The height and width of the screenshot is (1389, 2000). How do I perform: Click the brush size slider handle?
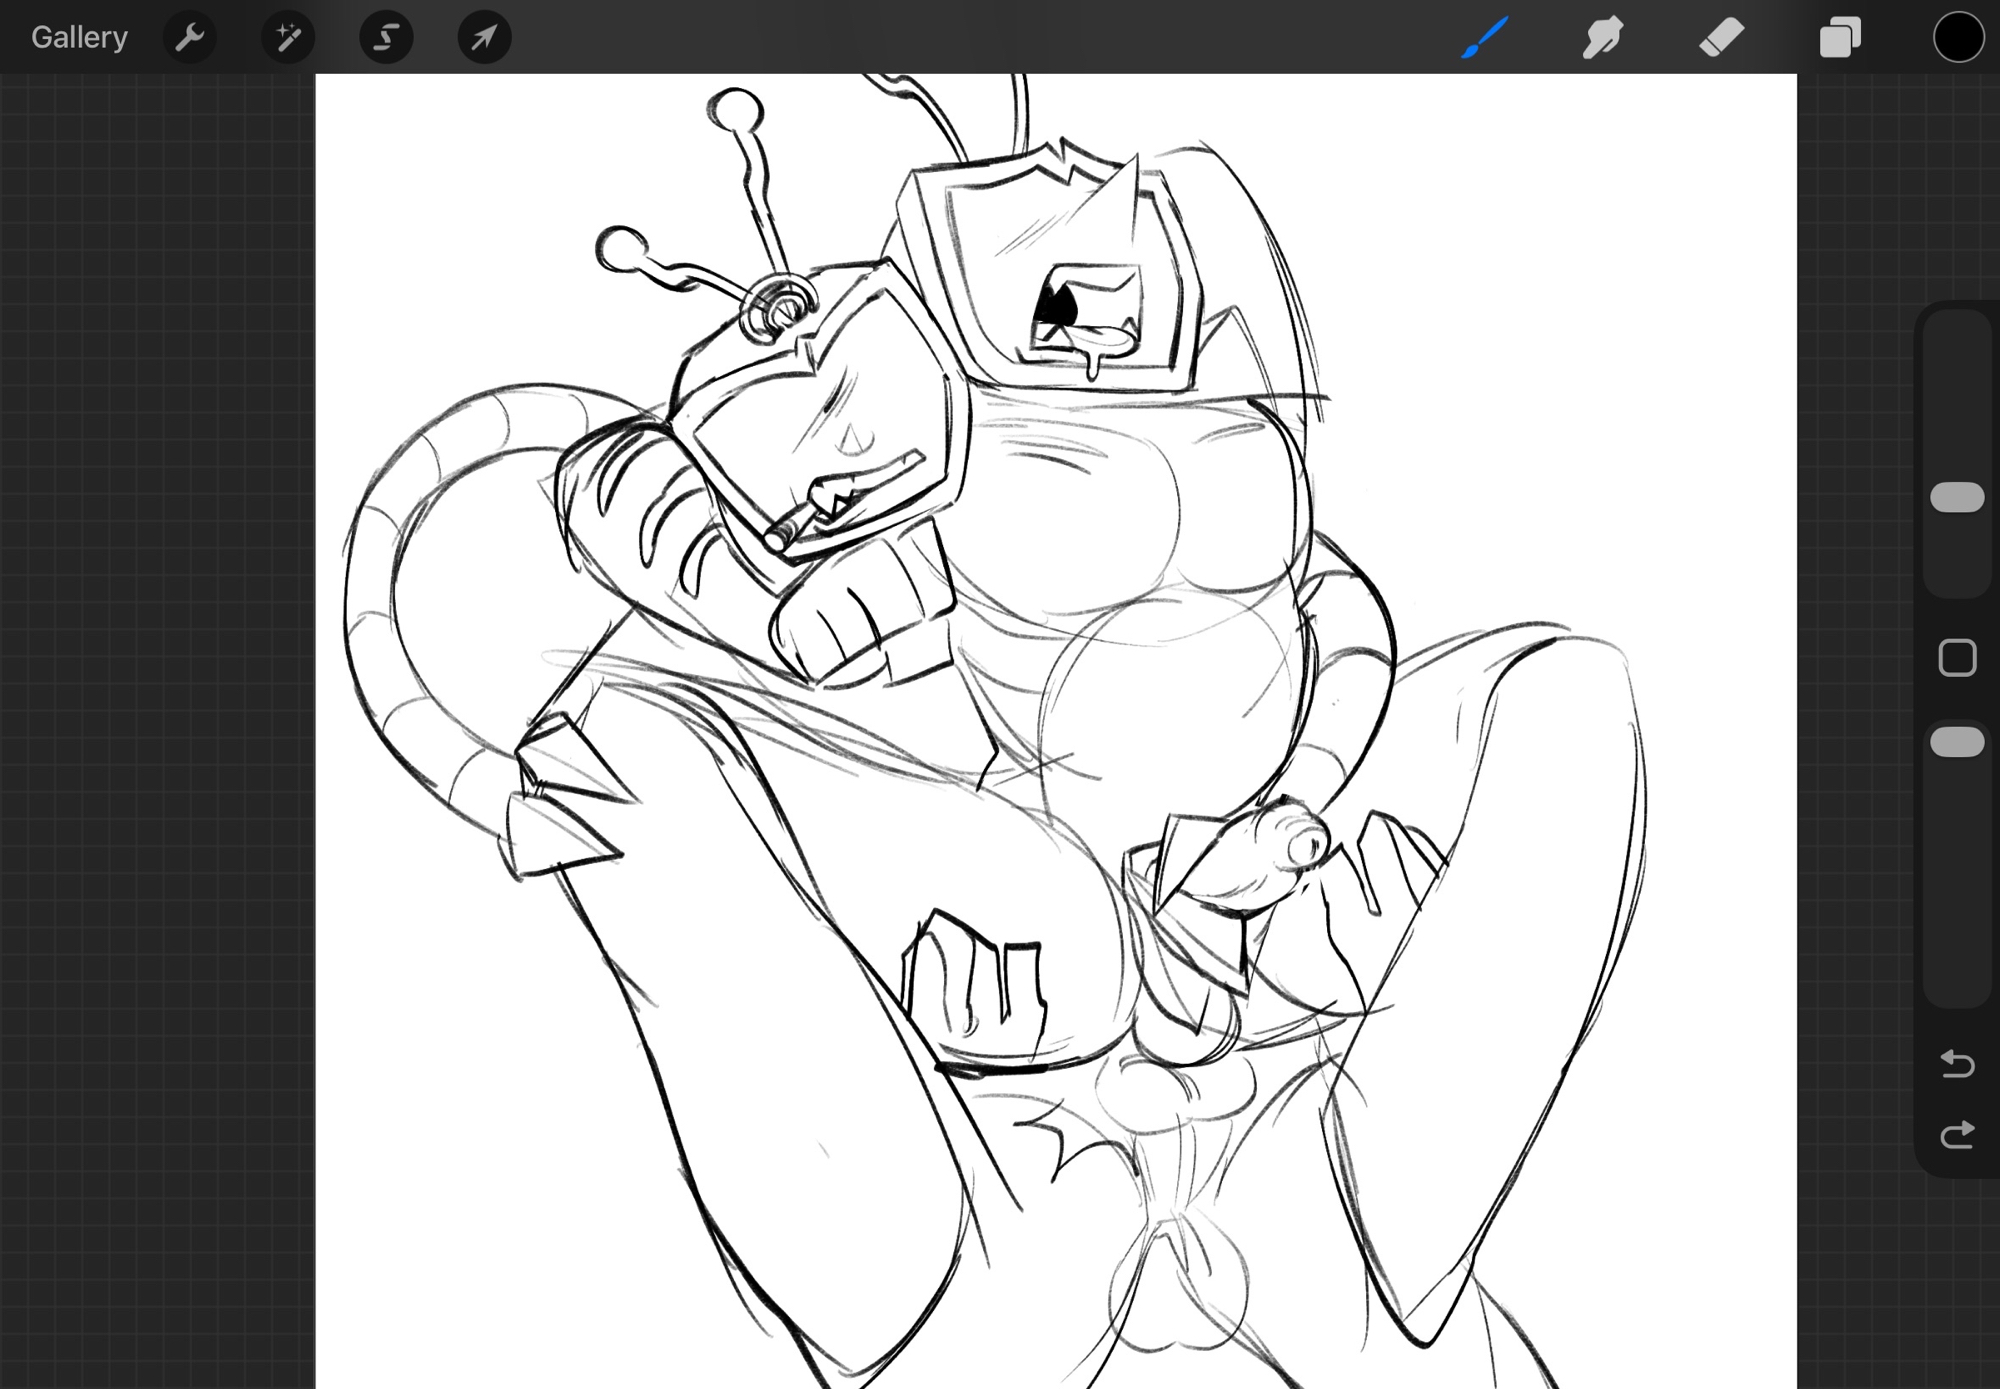[x=1957, y=497]
